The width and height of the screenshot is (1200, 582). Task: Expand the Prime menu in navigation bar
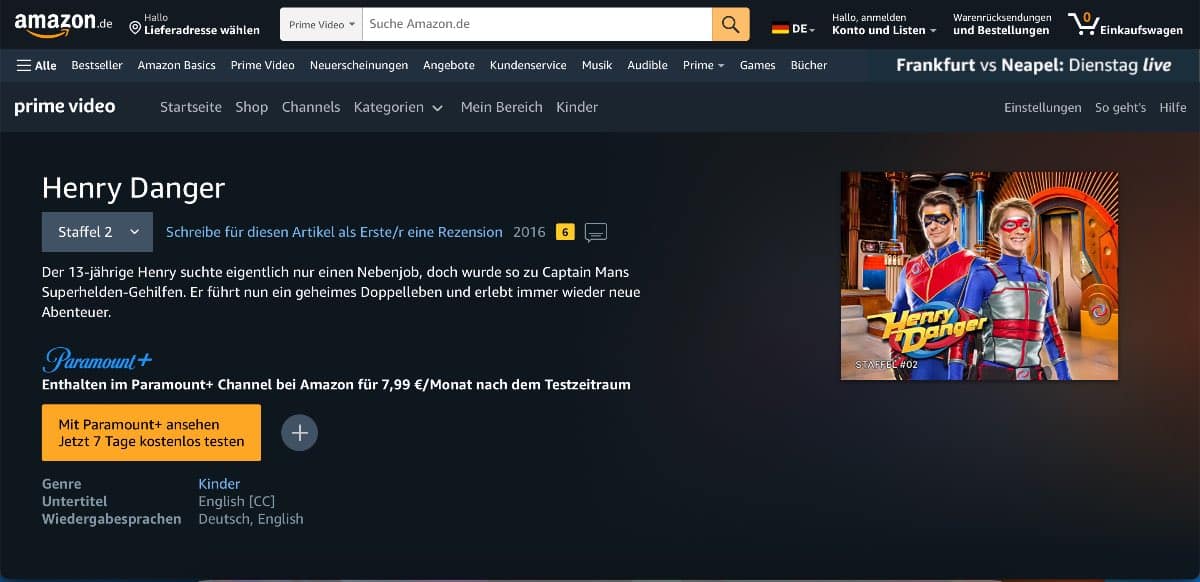coord(703,65)
